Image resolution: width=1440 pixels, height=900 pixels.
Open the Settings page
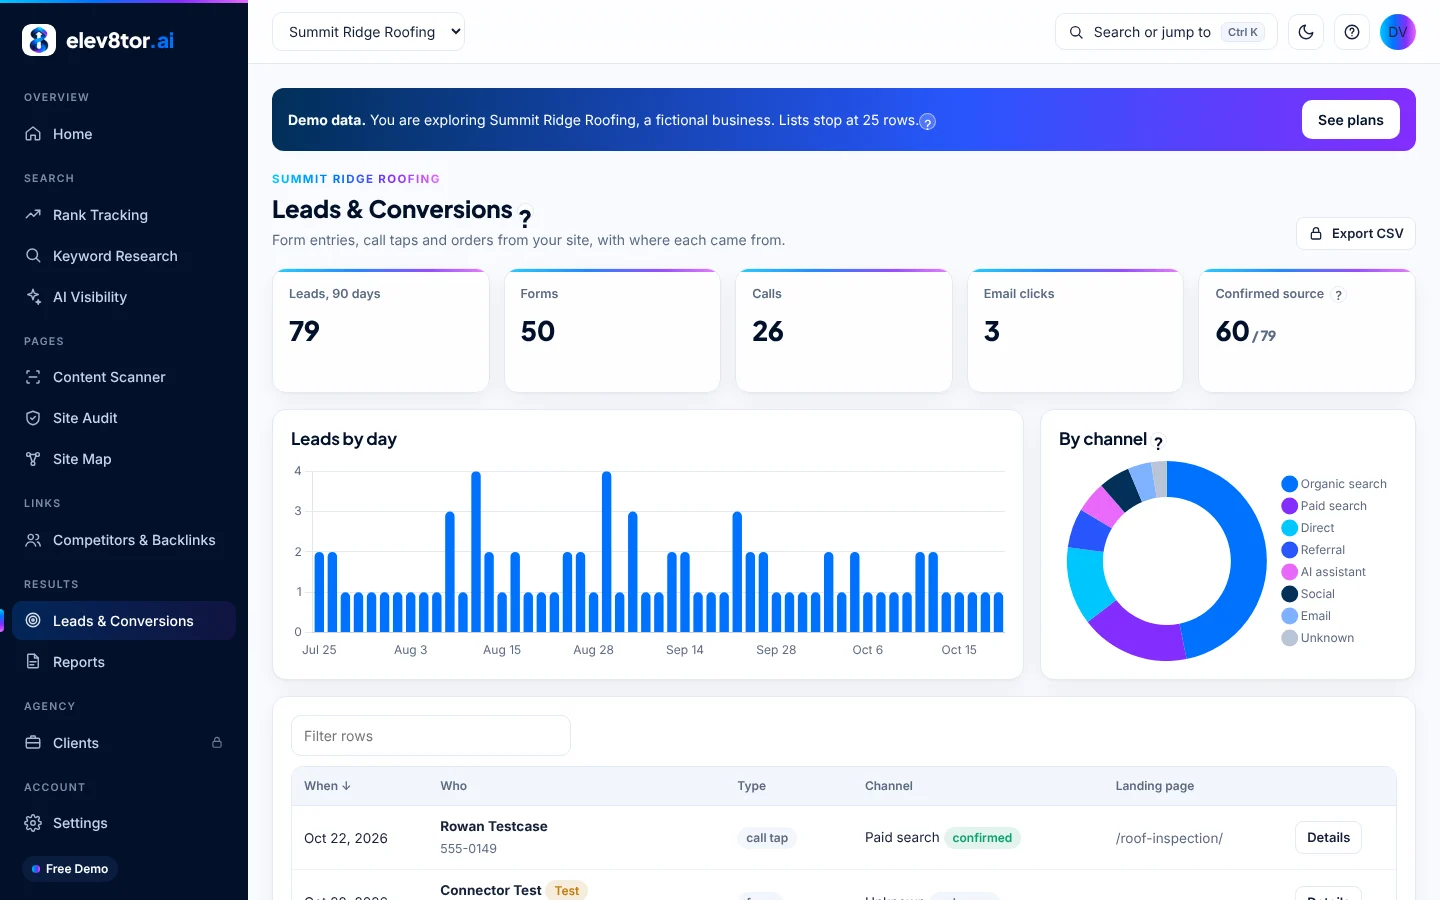[x=124, y=823]
